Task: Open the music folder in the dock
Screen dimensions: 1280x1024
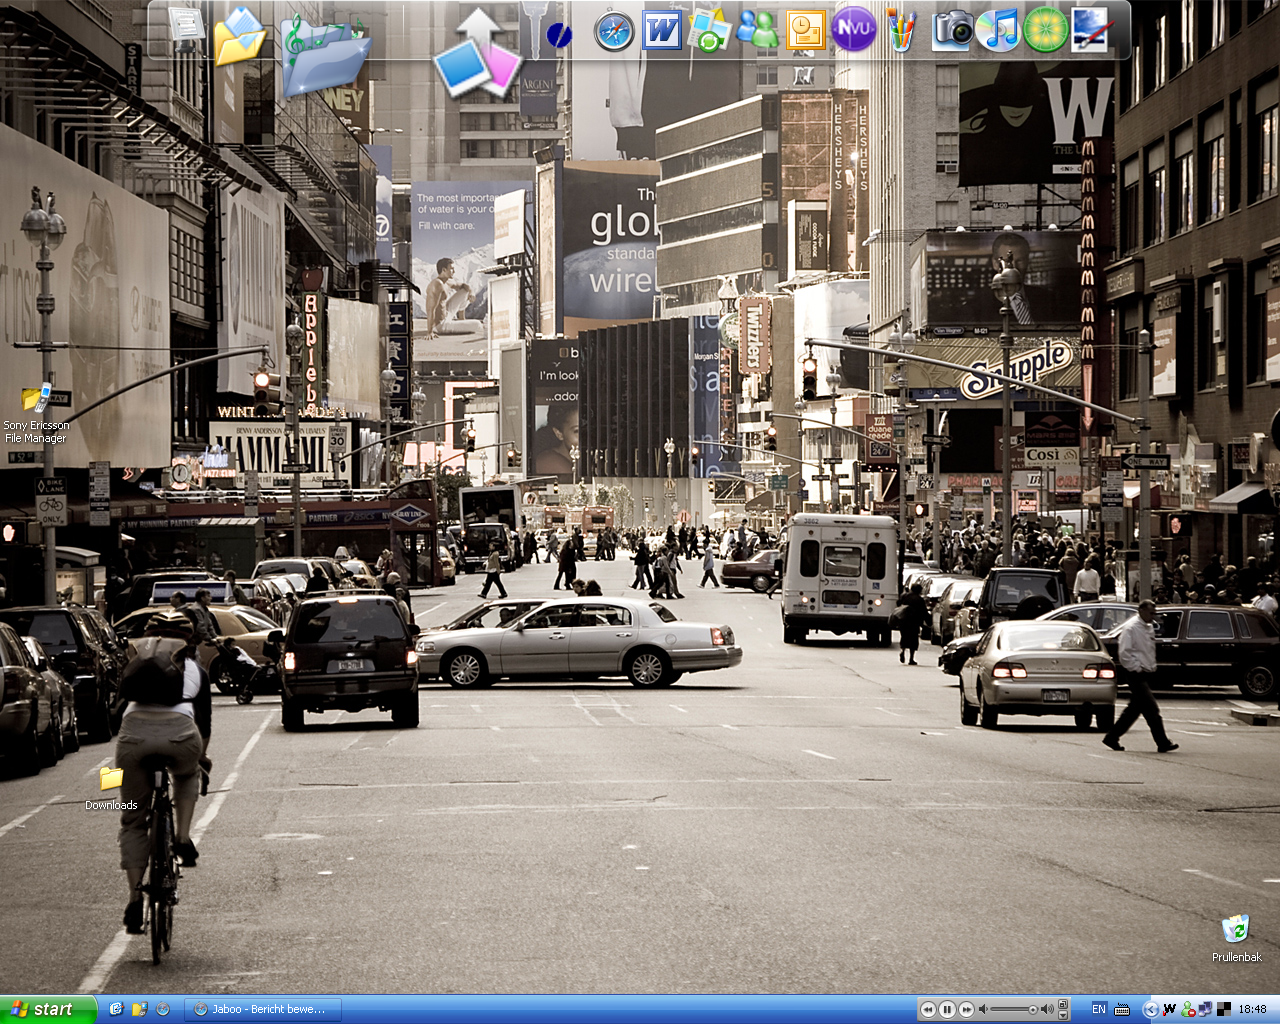Action: [x=325, y=55]
